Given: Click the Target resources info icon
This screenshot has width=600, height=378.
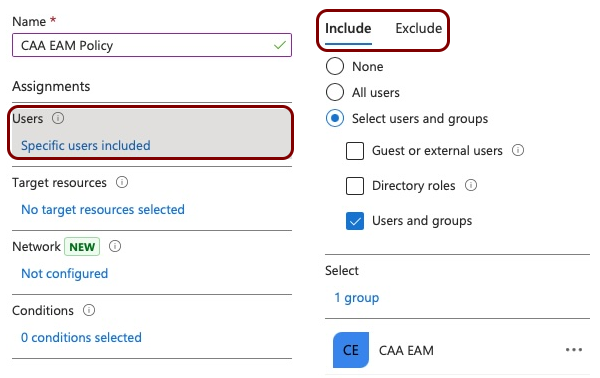Looking at the screenshot, I should [122, 182].
